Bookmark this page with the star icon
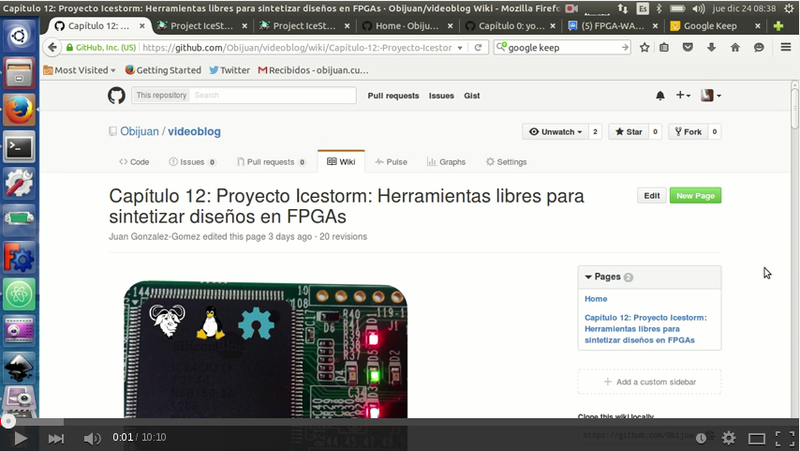800x451 pixels. [x=645, y=47]
